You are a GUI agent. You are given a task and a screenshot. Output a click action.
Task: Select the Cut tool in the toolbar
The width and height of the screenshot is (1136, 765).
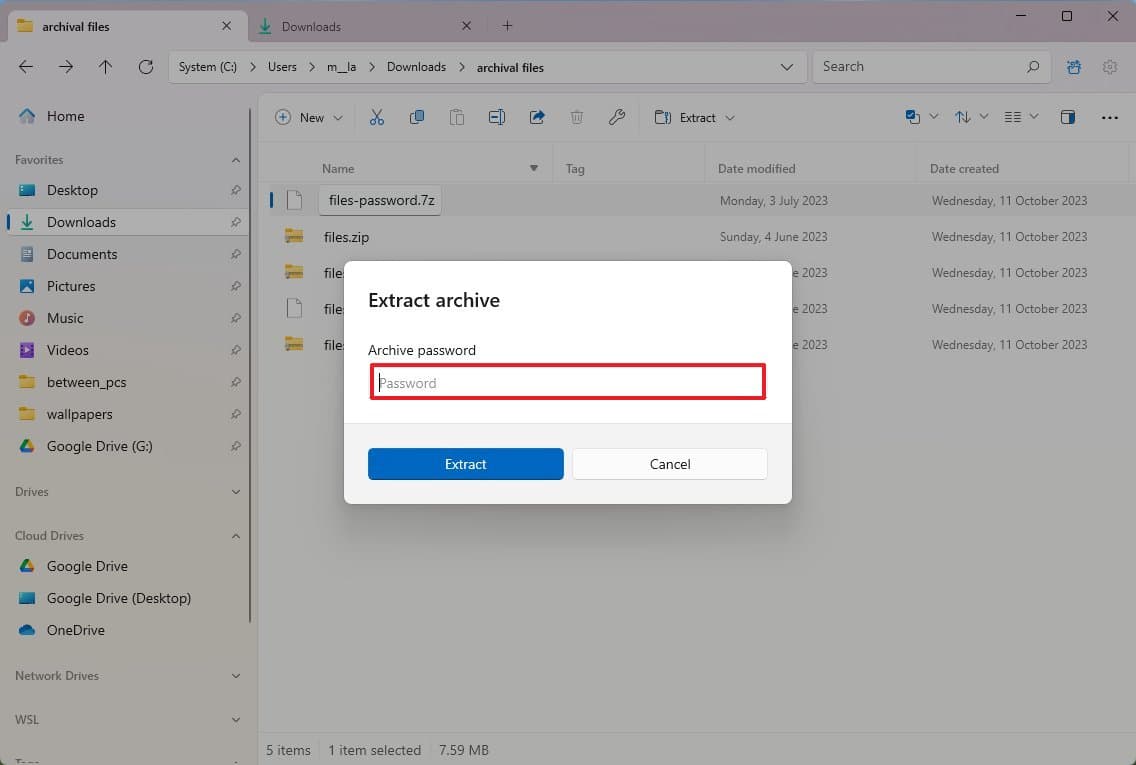[377, 117]
